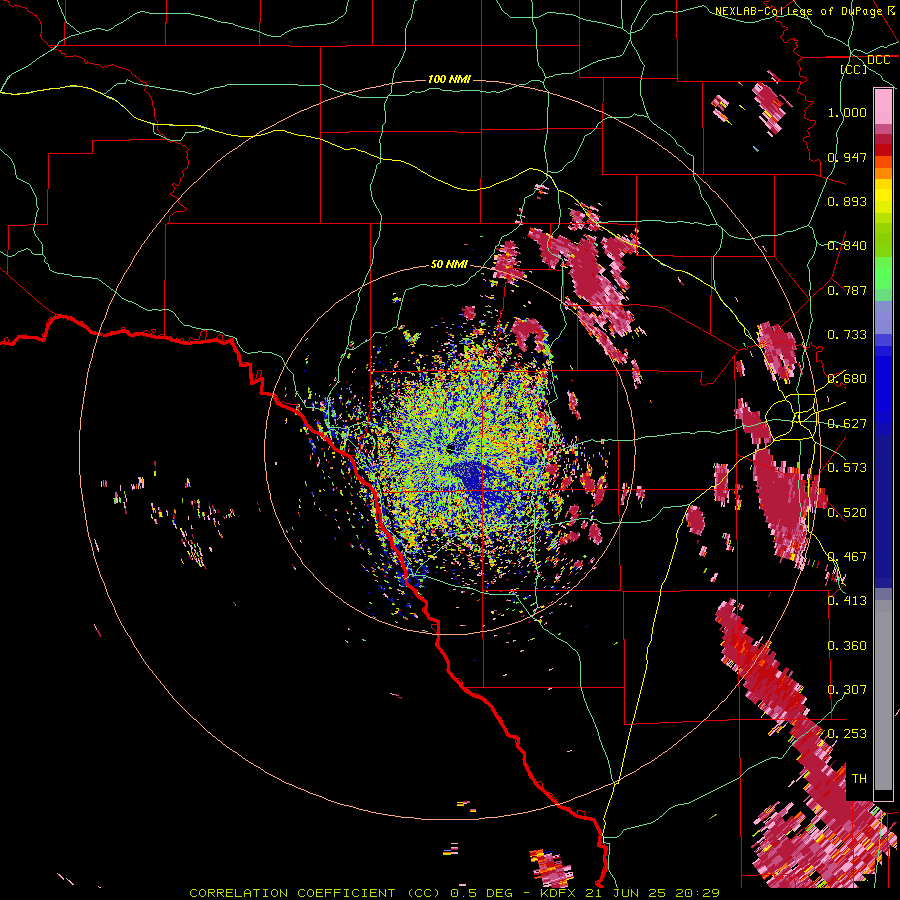The height and width of the screenshot is (900, 900).
Task: Select the 0.733 legend value
Action: [x=847, y=335]
